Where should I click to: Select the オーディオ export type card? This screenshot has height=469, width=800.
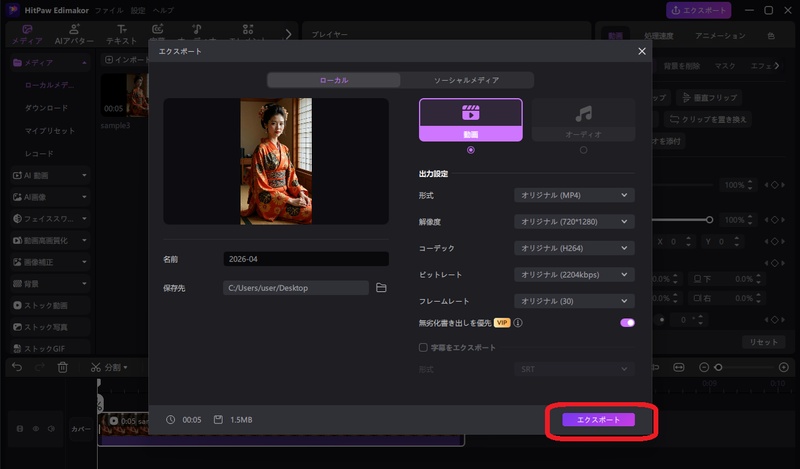[x=583, y=120]
